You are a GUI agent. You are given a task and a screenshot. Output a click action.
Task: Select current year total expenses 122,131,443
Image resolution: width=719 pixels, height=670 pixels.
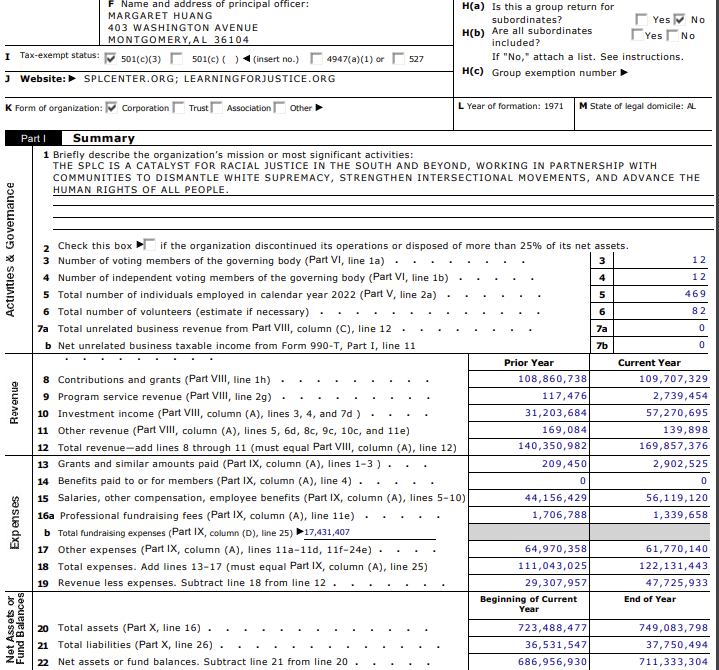pyautogui.click(x=674, y=565)
